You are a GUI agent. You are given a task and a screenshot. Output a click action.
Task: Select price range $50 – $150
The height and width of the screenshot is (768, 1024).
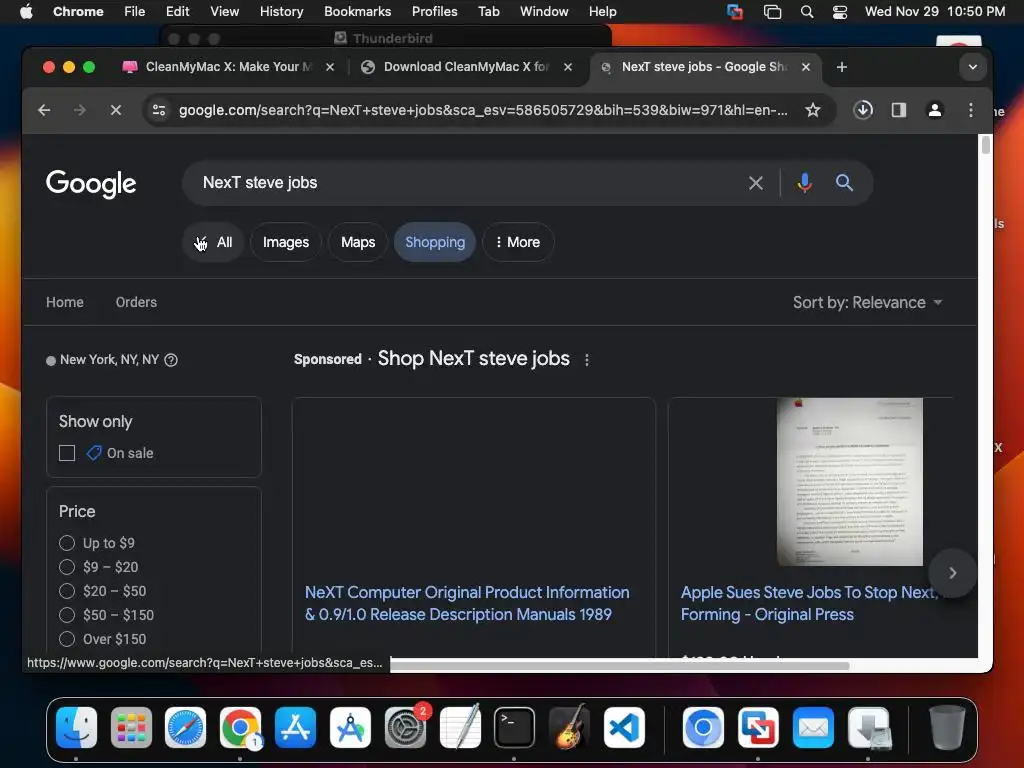pyautogui.click(x=67, y=615)
